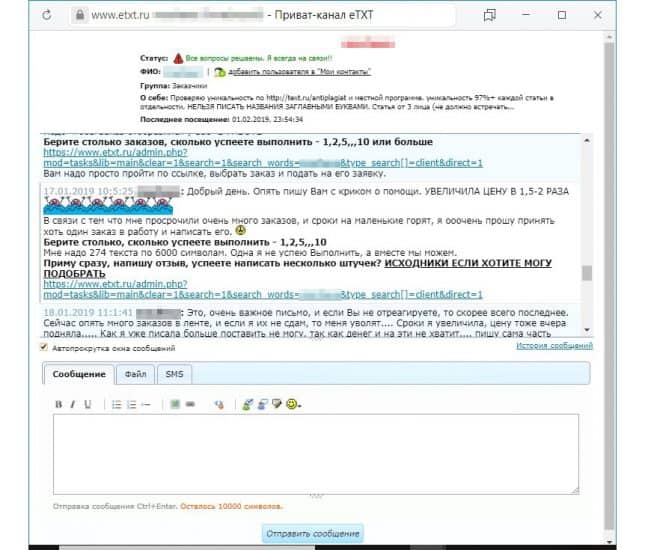
Task: Insert bulleted list in editor
Action: pos(116,405)
